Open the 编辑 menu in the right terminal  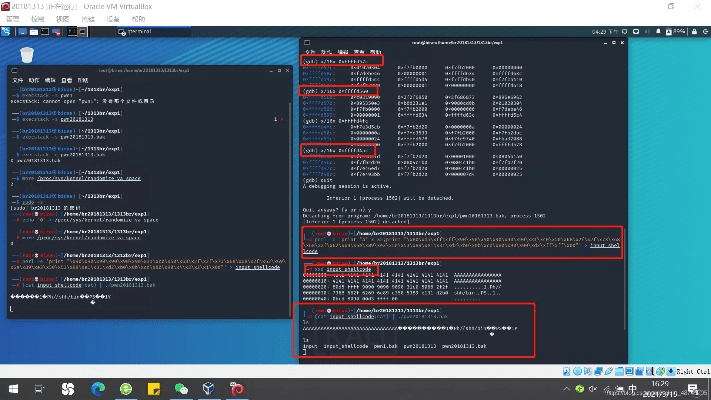tap(342, 50)
